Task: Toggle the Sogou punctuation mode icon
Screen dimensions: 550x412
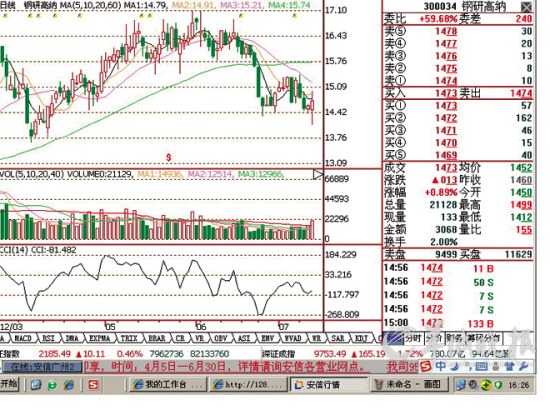Action: 469,367
